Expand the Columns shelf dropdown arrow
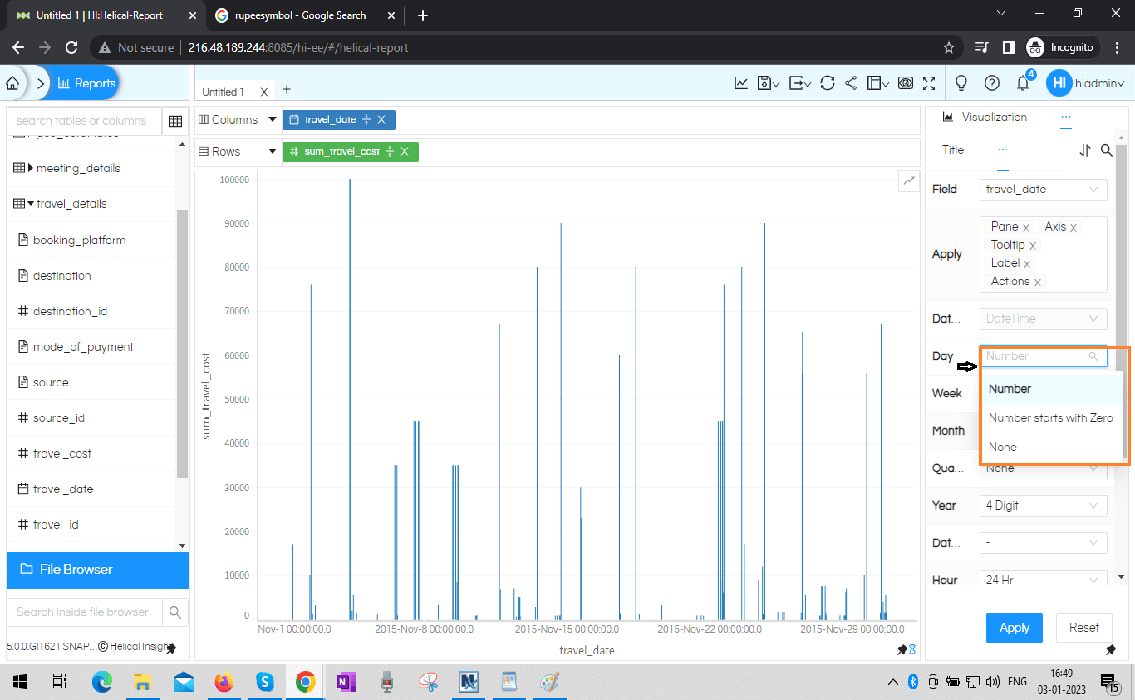The height and width of the screenshot is (700, 1135). click(x=272, y=119)
